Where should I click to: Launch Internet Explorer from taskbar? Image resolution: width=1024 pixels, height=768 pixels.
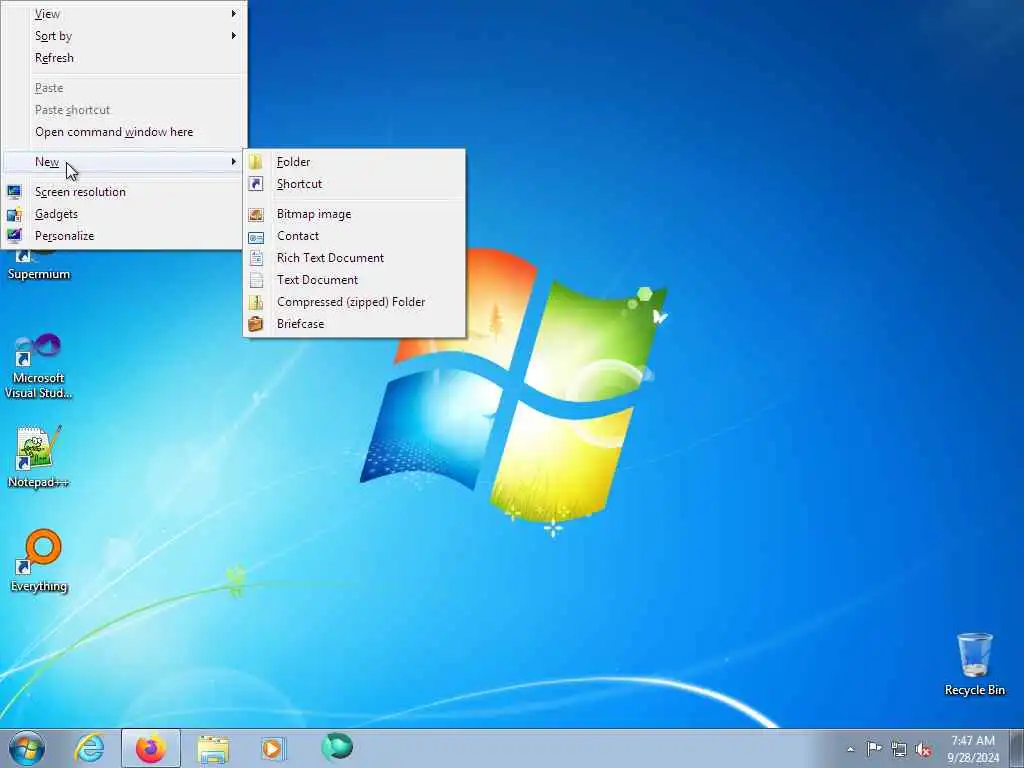pos(89,748)
